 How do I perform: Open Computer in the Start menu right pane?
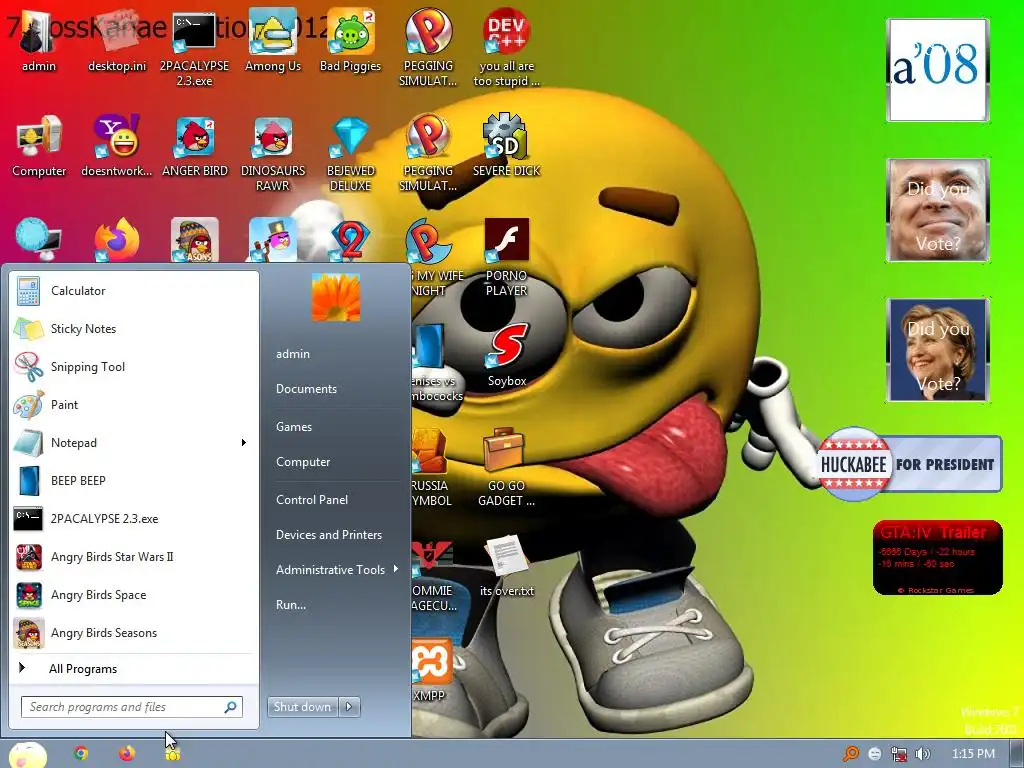click(303, 462)
